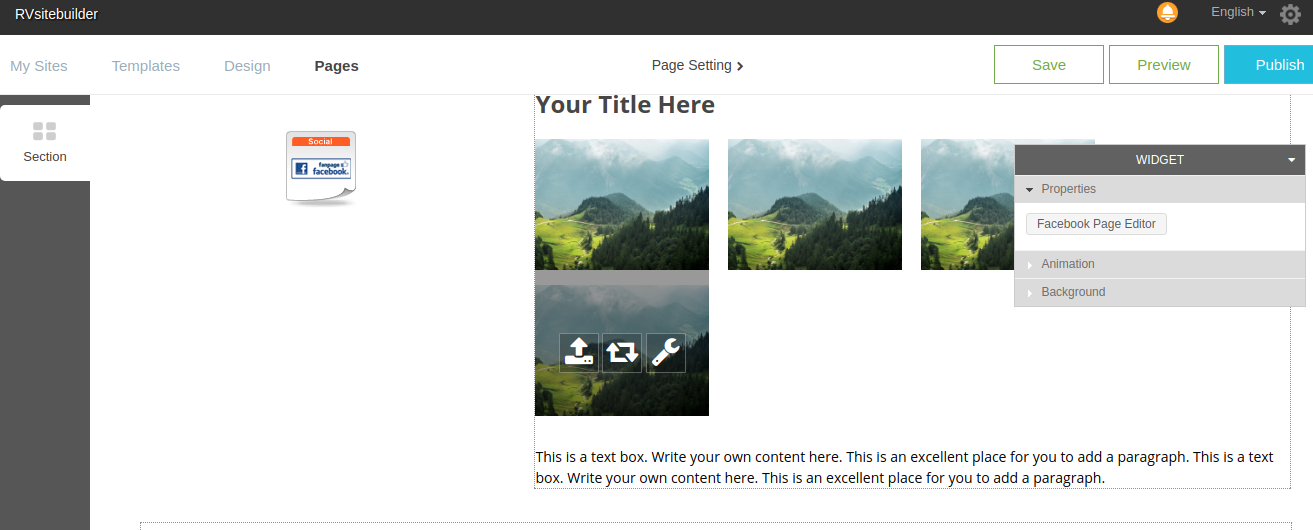Open the Facebook Page Editor button
Viewport: 1313px width, 530px height.
click(1096, 224)
